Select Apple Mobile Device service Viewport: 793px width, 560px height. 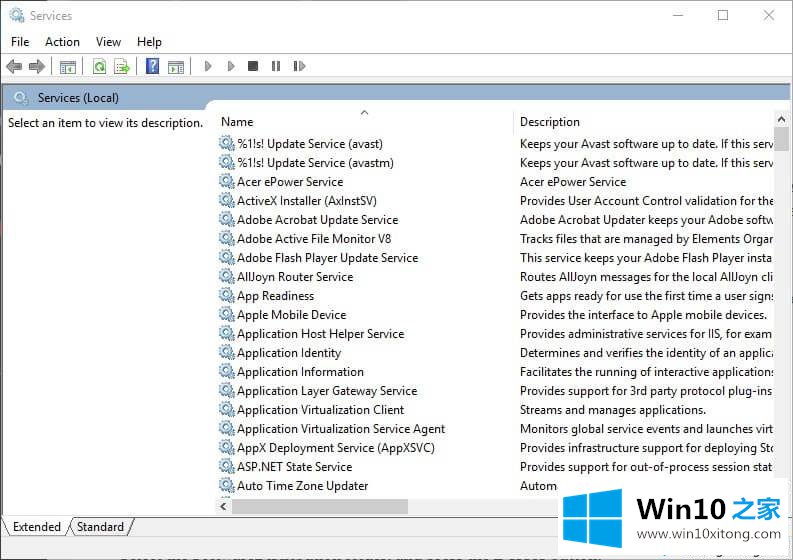tap(291, 315)
